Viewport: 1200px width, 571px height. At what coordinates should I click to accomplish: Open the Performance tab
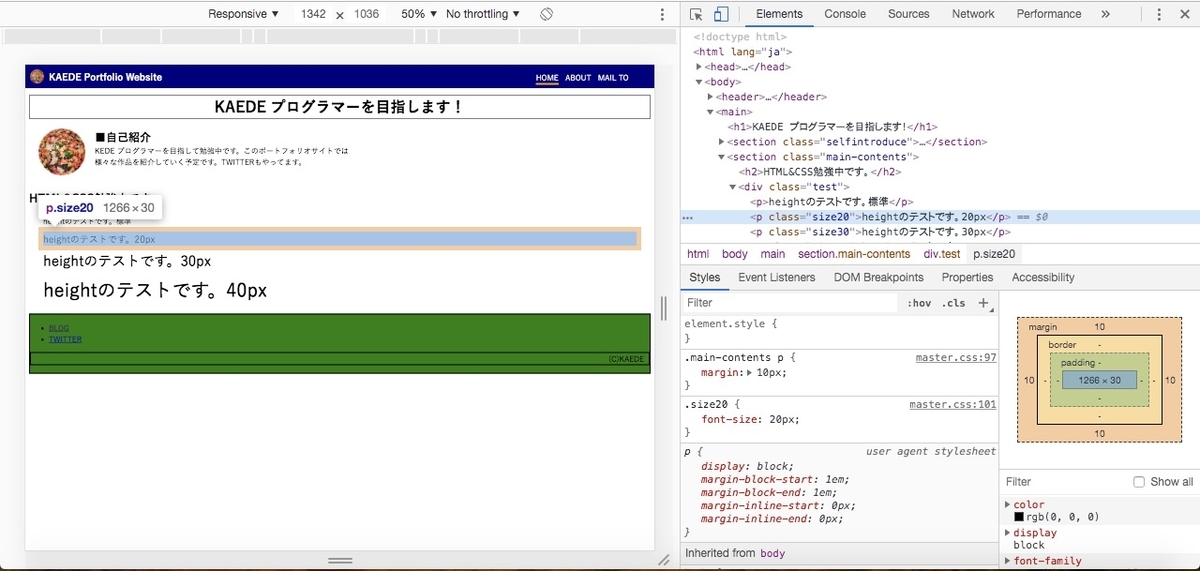1049,14
